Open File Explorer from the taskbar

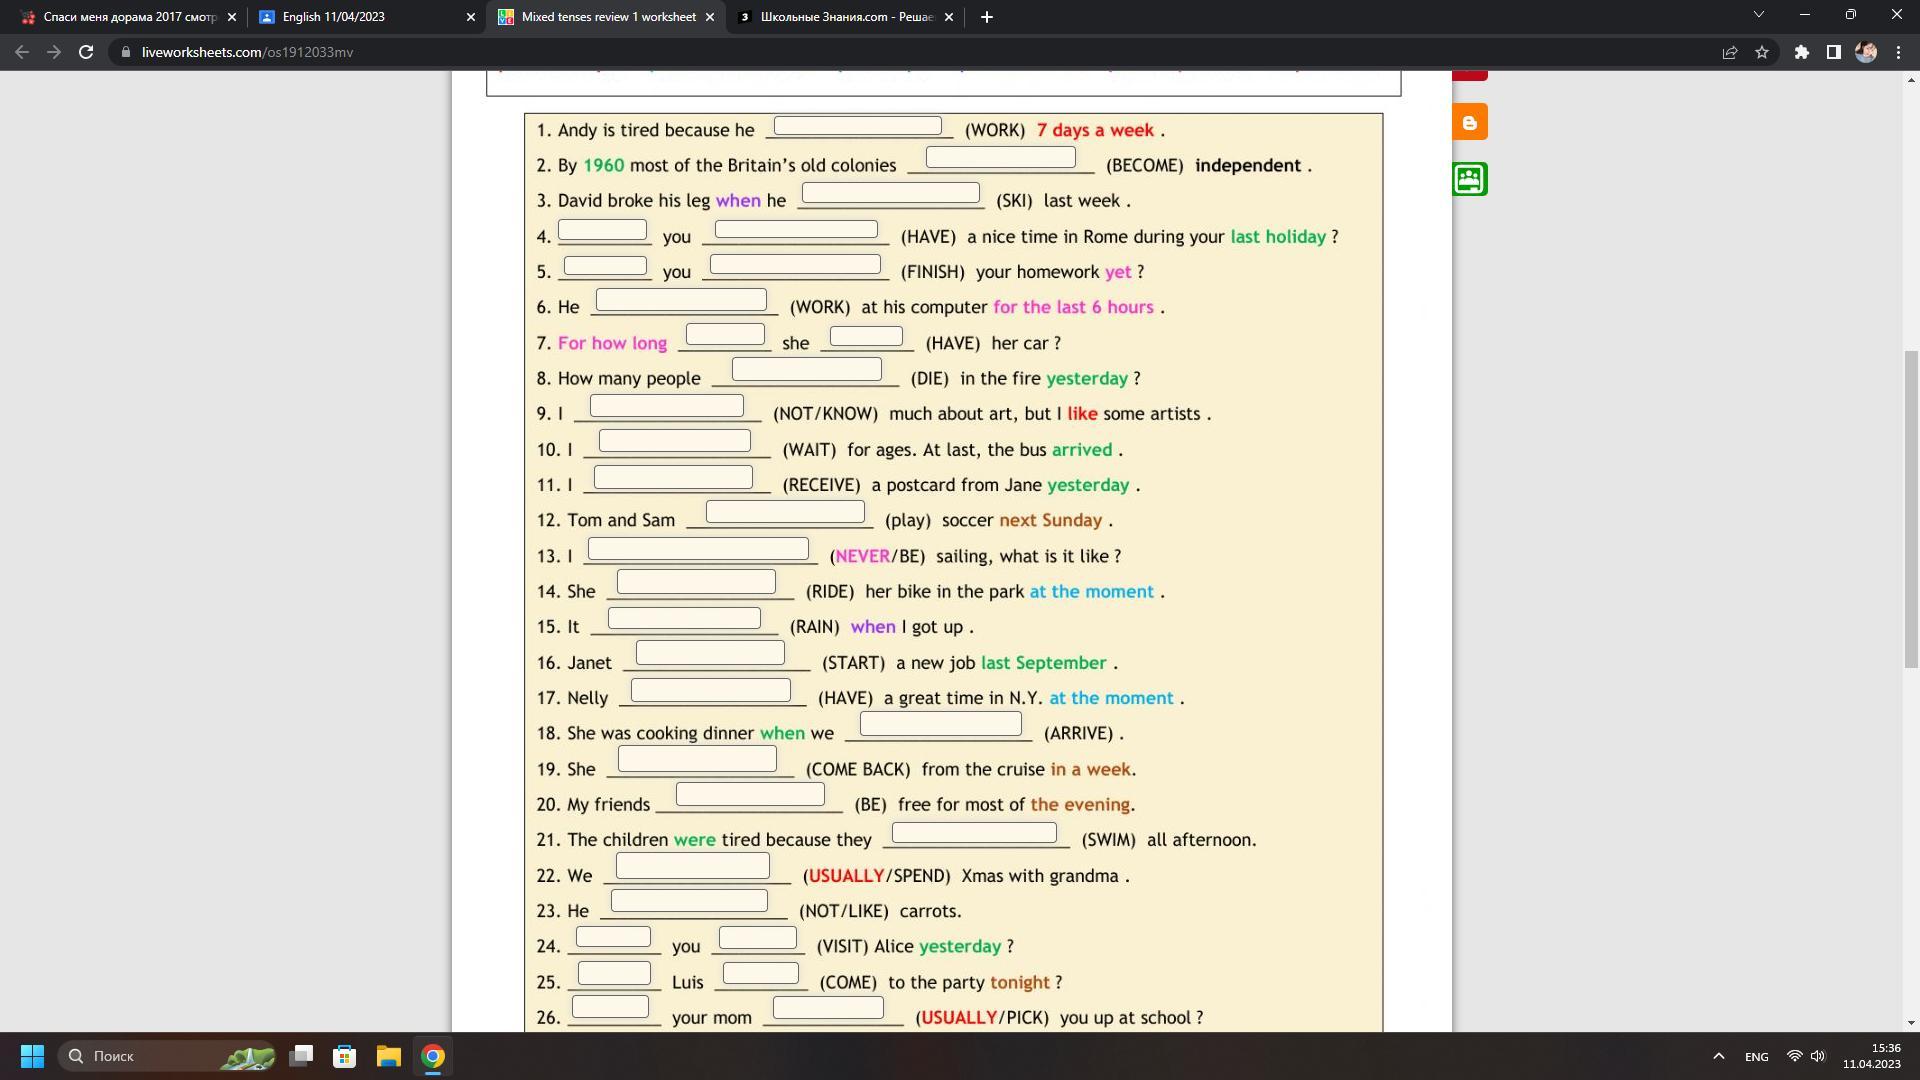click(x=388, y=1056)
